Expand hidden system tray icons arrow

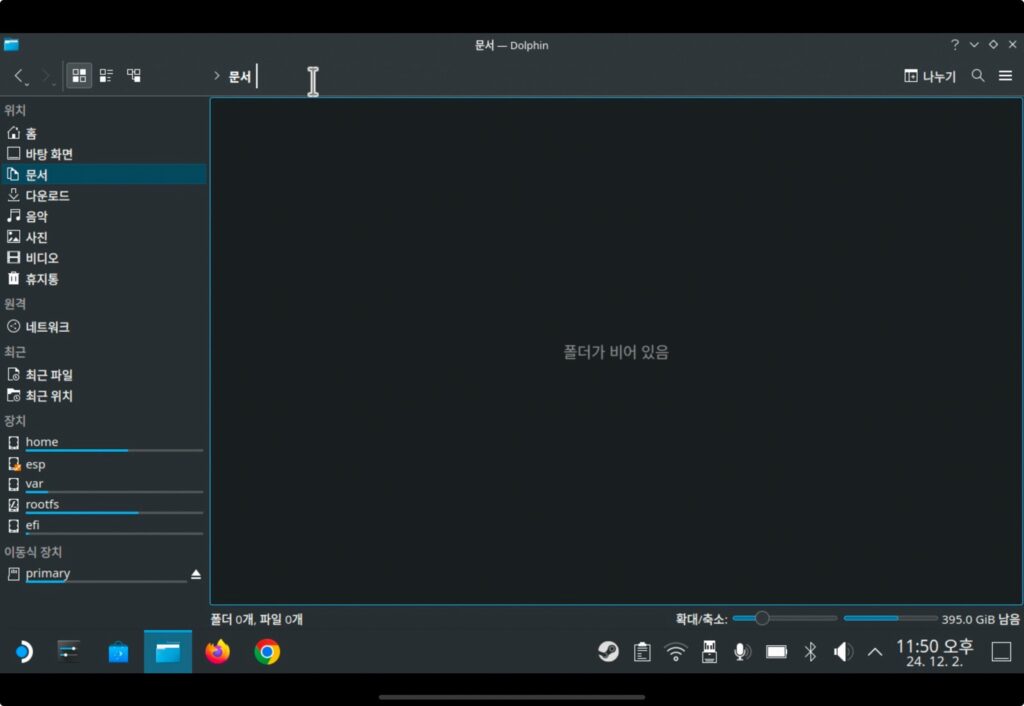875,652
